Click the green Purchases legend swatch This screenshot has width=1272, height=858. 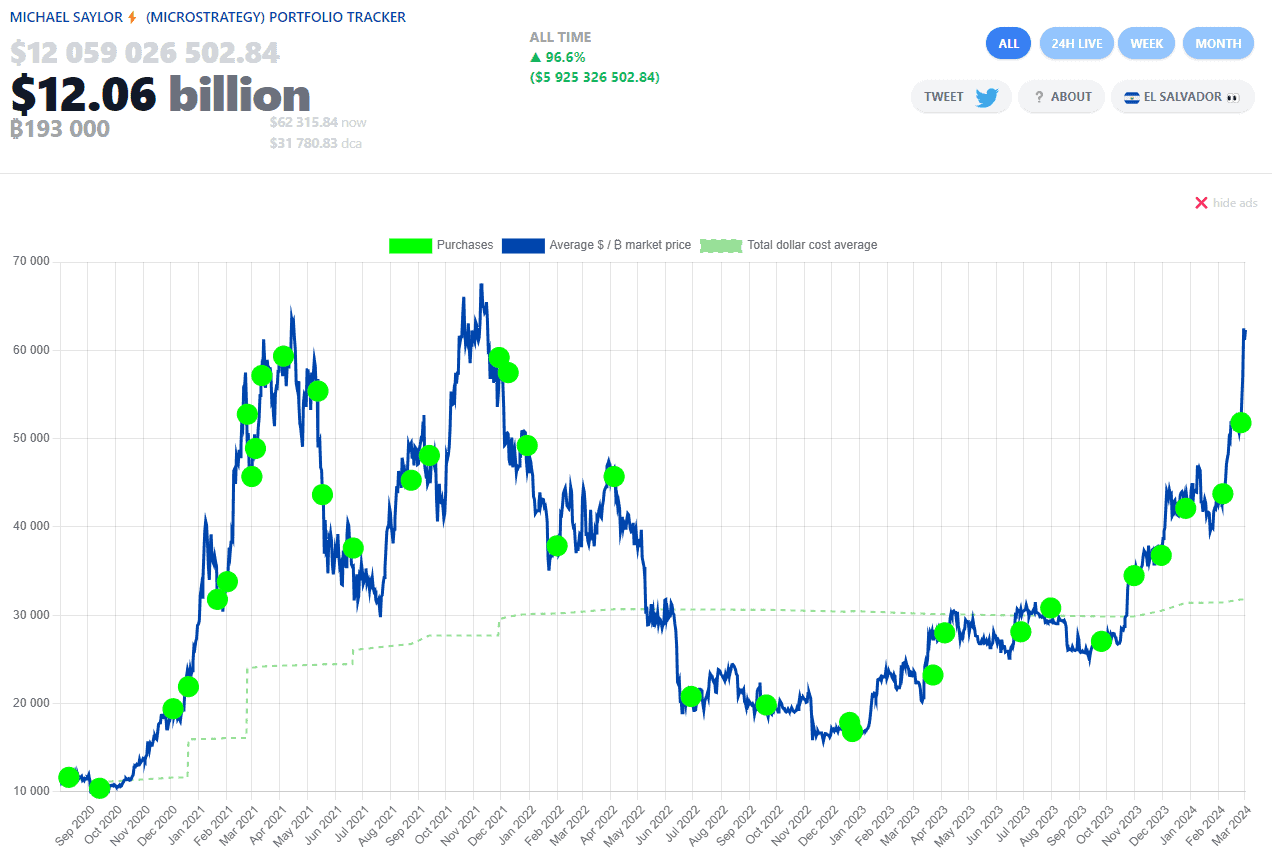tap(410, 245)
